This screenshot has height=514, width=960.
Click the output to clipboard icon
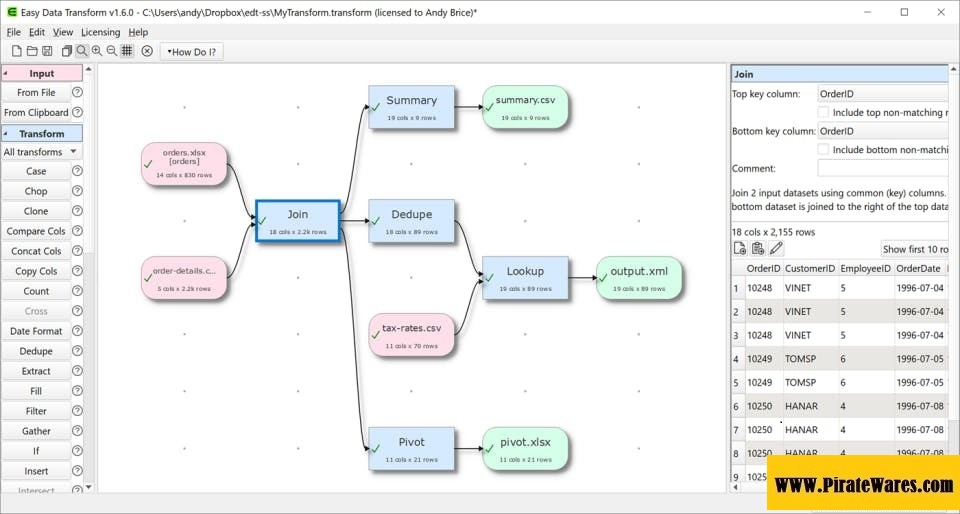[758, 248]
